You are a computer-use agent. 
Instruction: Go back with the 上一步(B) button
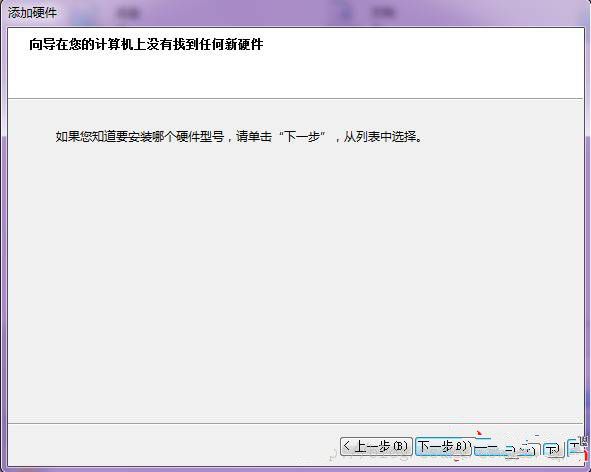tap(376, 446)
